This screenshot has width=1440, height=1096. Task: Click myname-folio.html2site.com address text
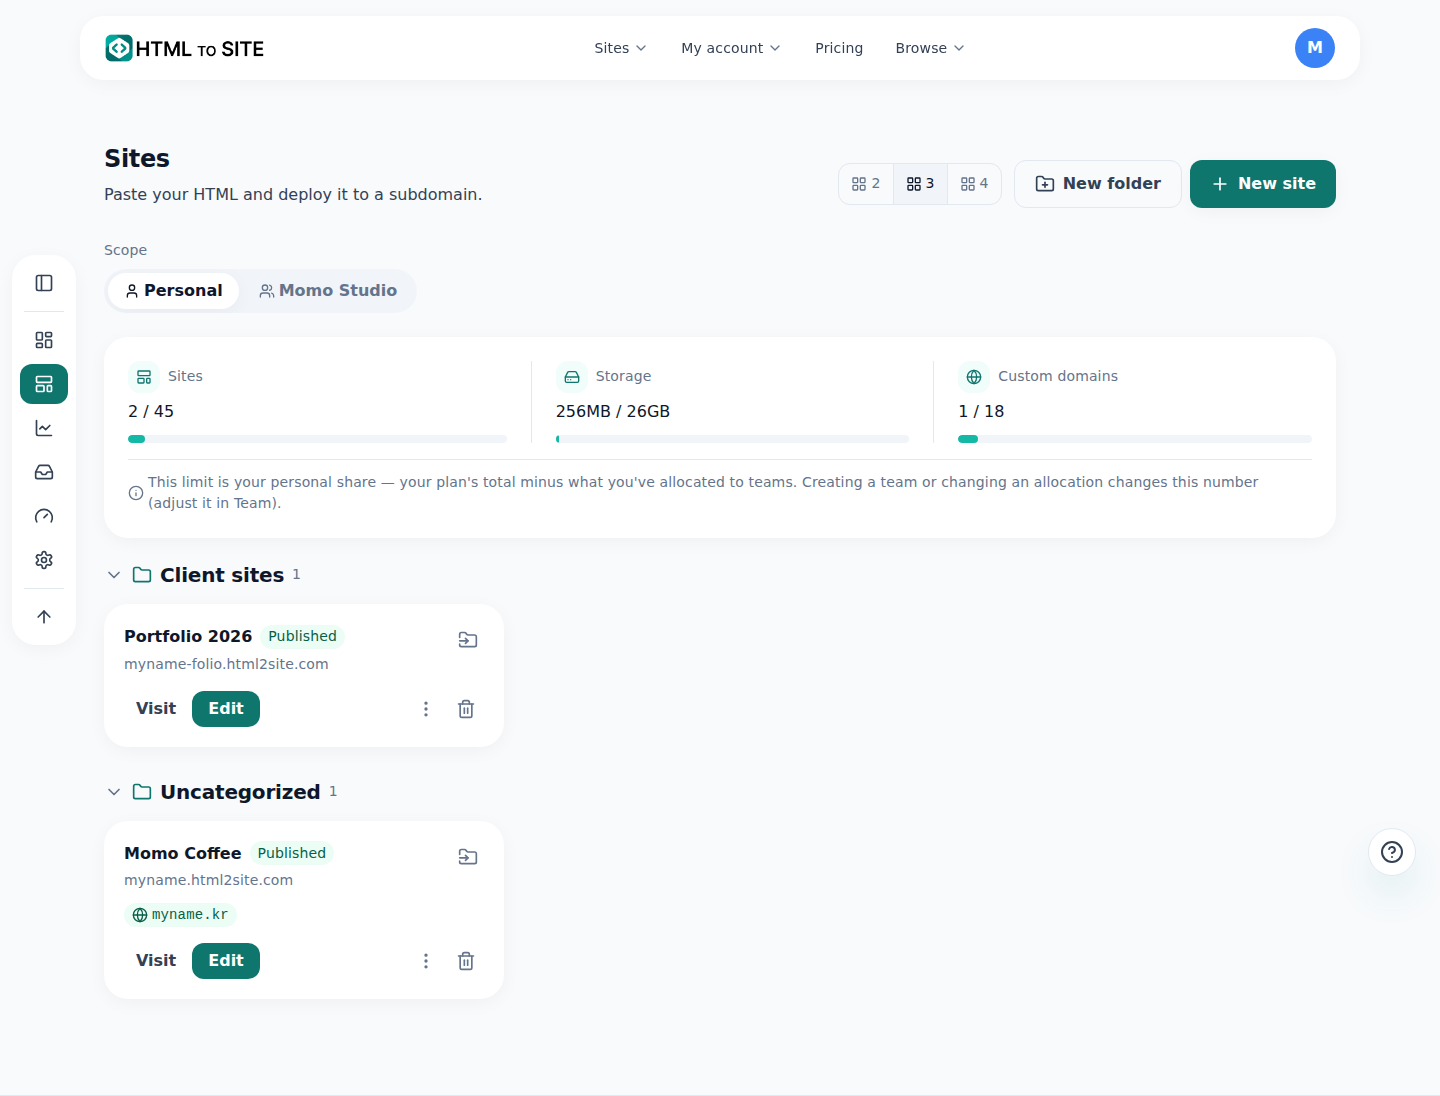[226, 664]
